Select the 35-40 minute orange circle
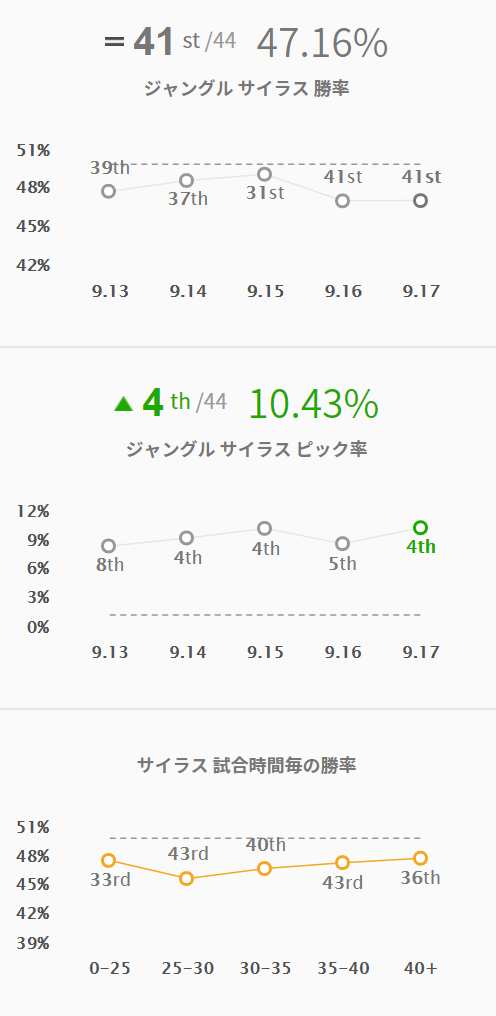The height and width of the screenshot is (1016, 496). coord(342,862)
